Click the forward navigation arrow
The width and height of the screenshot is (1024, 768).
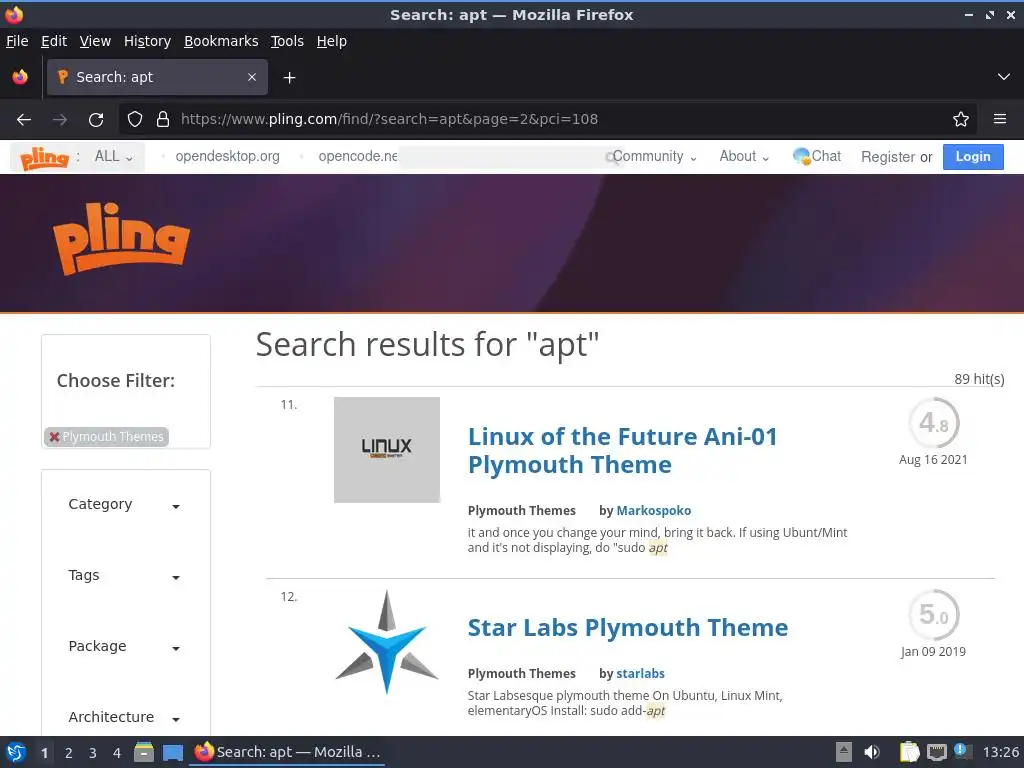coord(59,120)
